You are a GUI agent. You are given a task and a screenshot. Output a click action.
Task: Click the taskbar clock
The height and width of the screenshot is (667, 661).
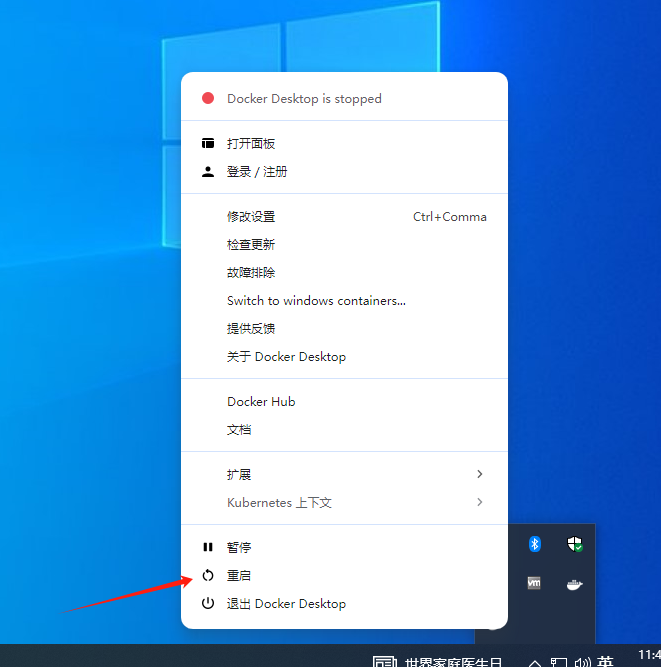point(650,656)
